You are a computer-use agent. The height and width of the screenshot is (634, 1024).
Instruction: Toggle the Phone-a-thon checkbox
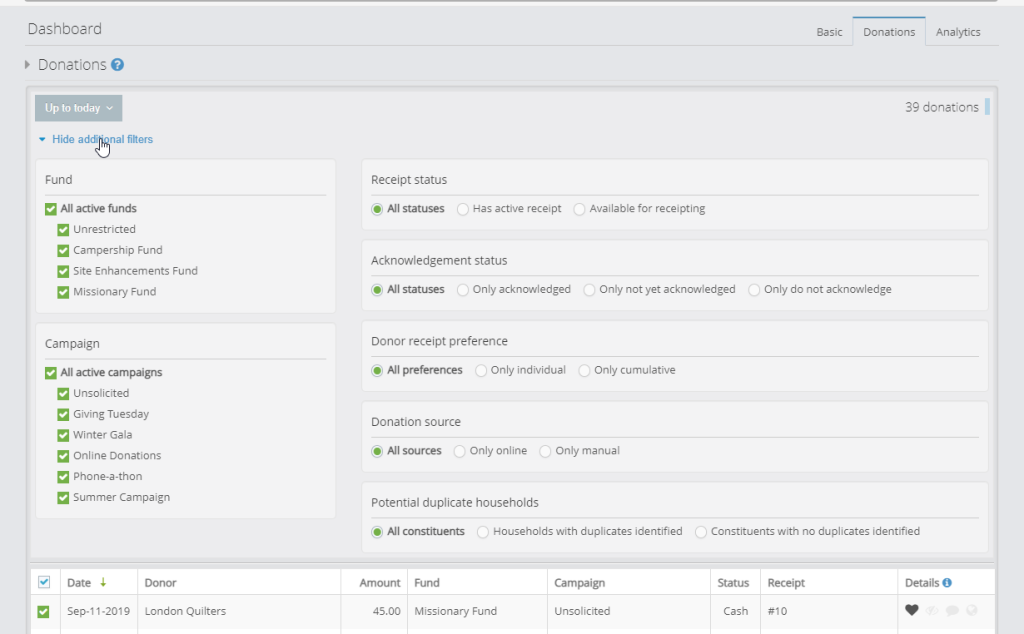[63, 477]
